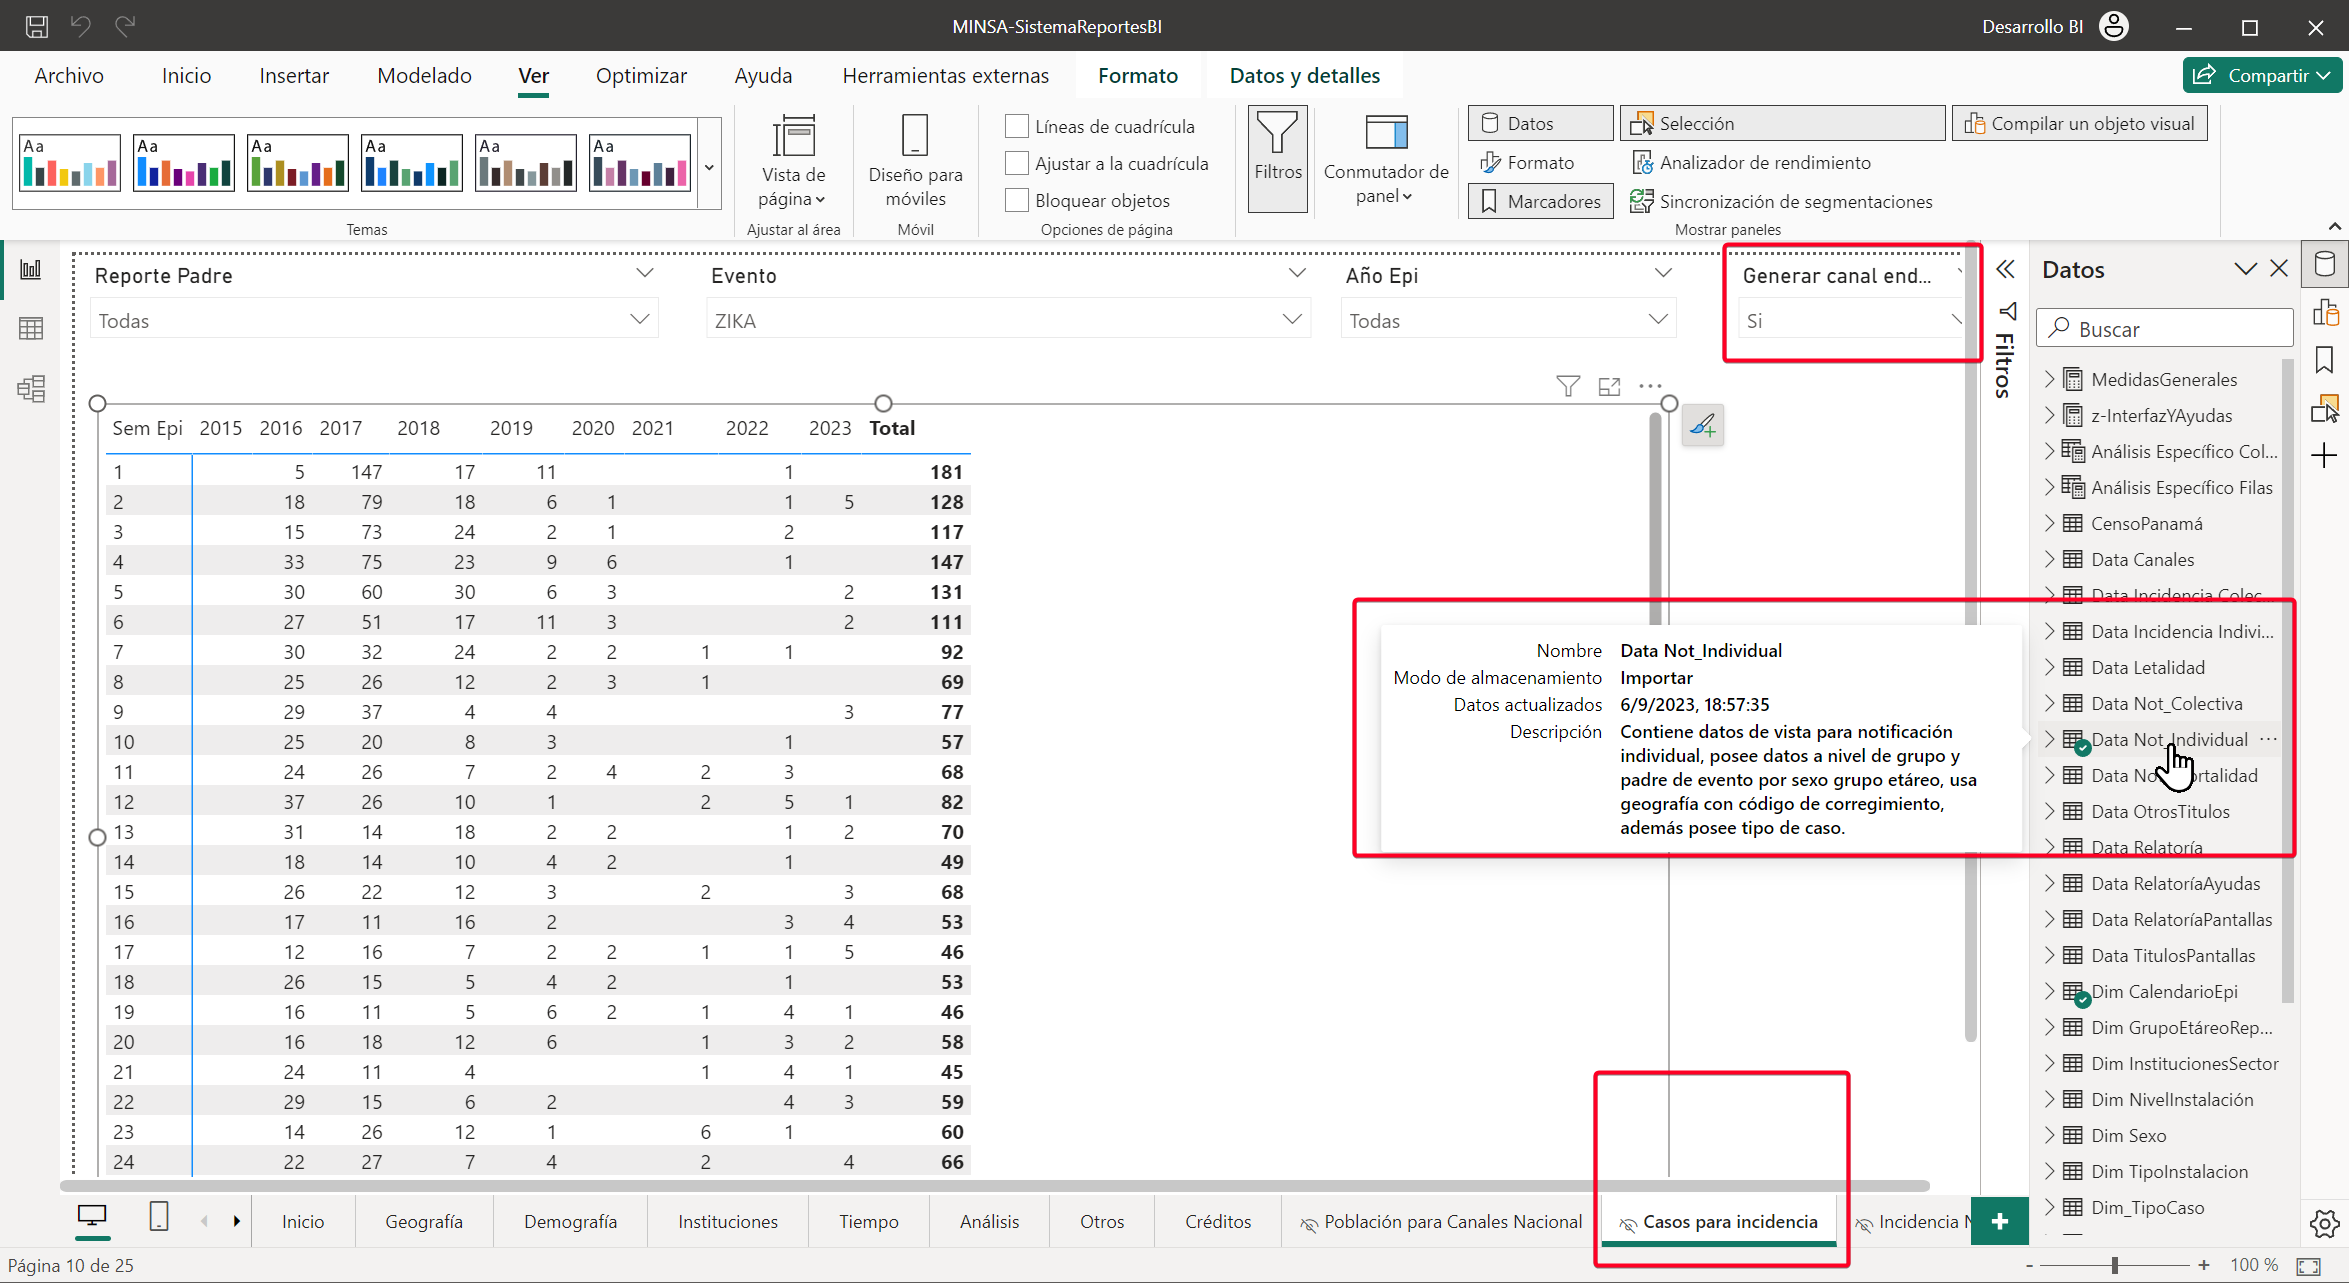Viewport: 2349px width, 1283px height.
Task: Add a new page with plus button
Action: (x=1999, y=1221)
